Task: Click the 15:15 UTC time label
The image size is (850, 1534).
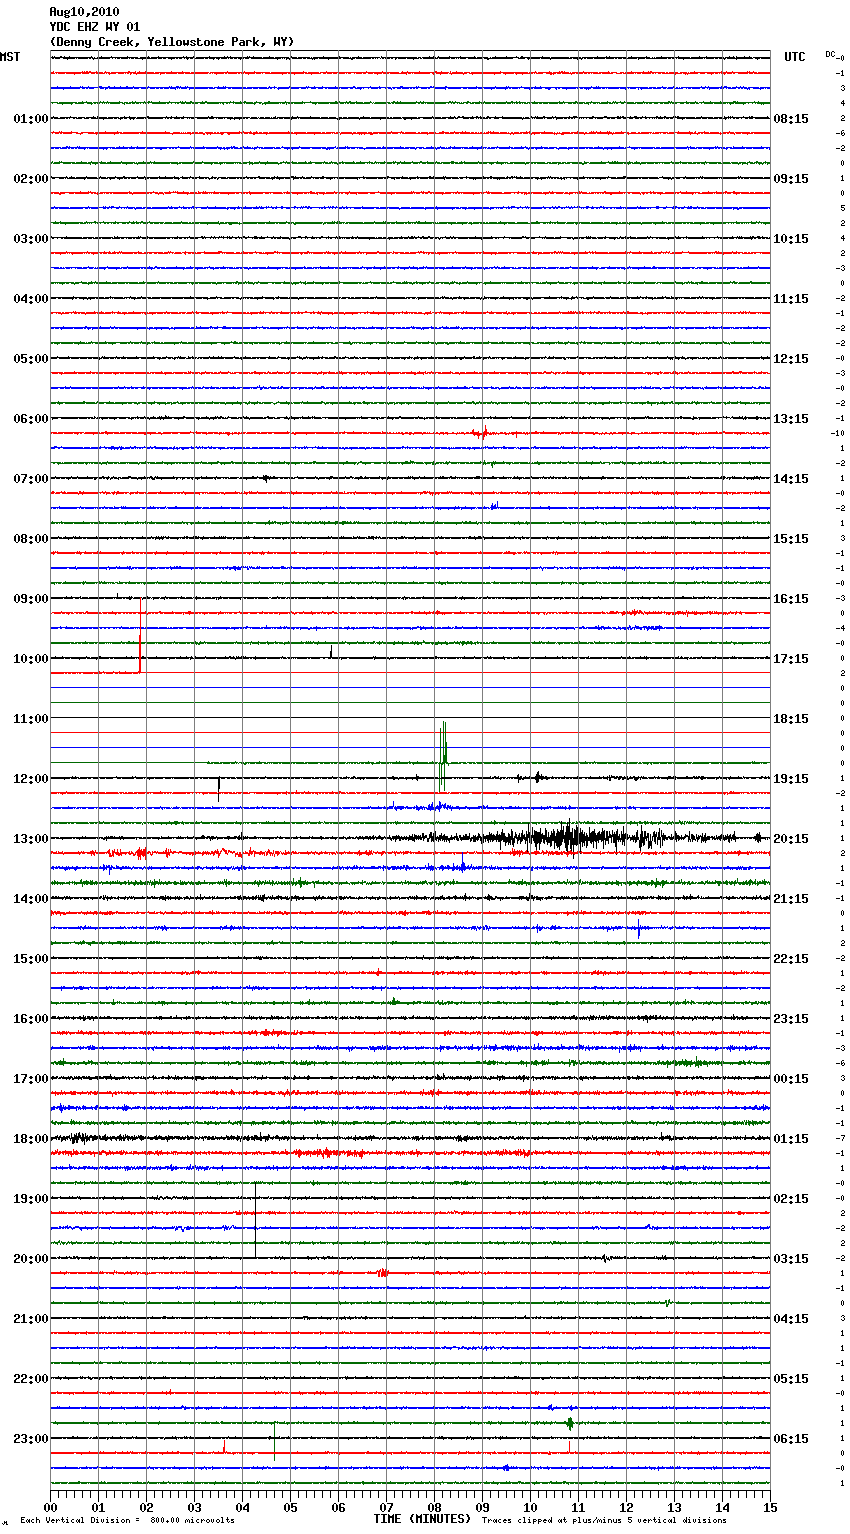Action: [791, 539]
